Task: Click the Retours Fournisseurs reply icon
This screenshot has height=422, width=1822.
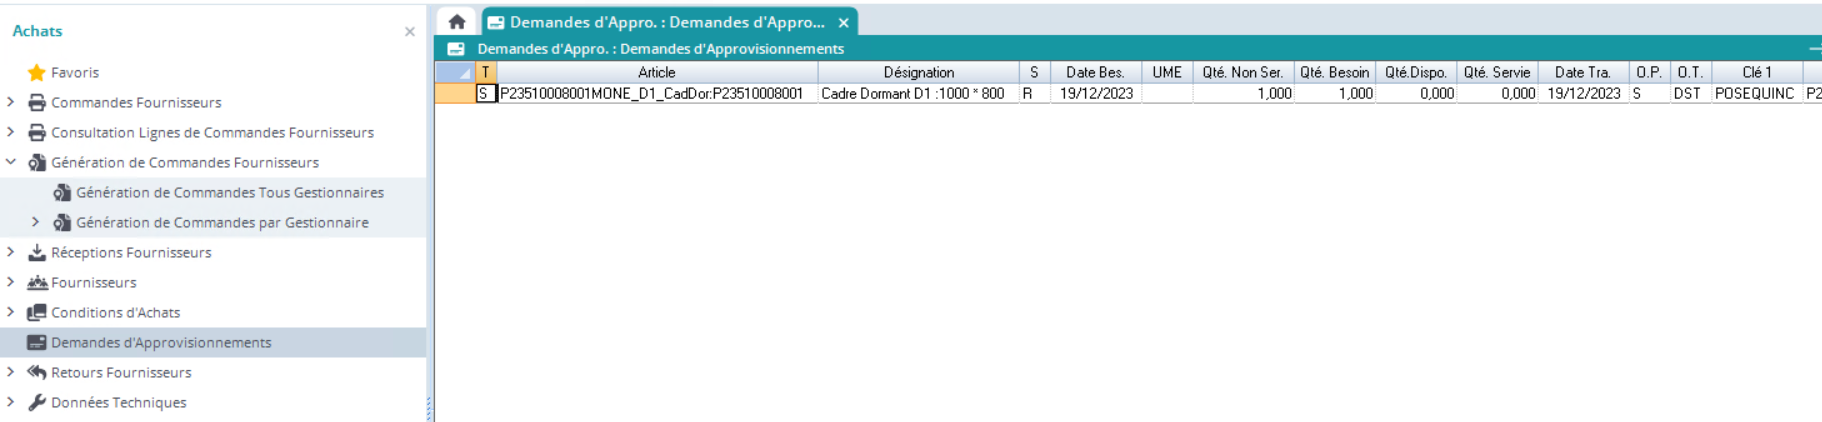Action: 37,372
